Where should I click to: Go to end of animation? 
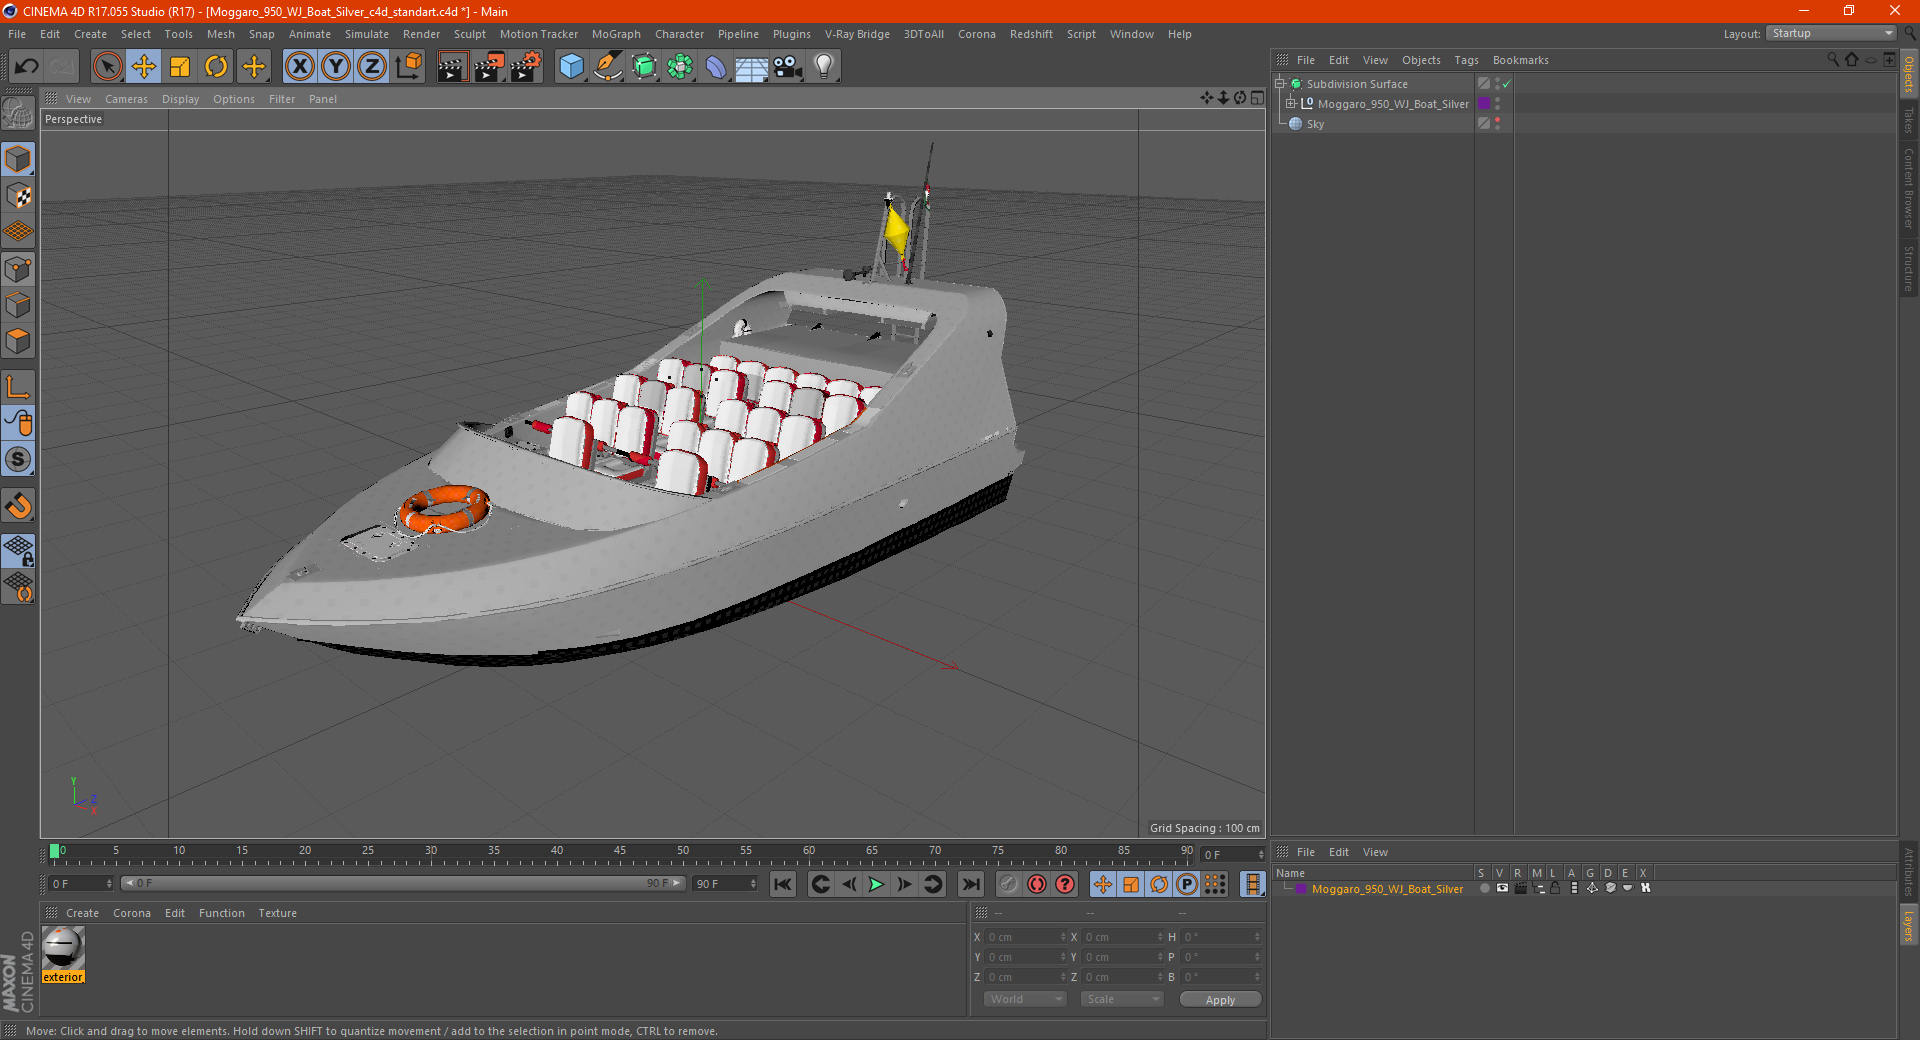coord(971,884)
